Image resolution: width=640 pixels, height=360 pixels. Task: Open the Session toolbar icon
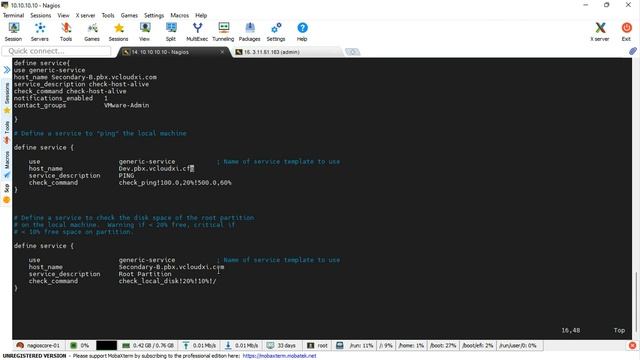pyautogui.click(x=13, y=32)
